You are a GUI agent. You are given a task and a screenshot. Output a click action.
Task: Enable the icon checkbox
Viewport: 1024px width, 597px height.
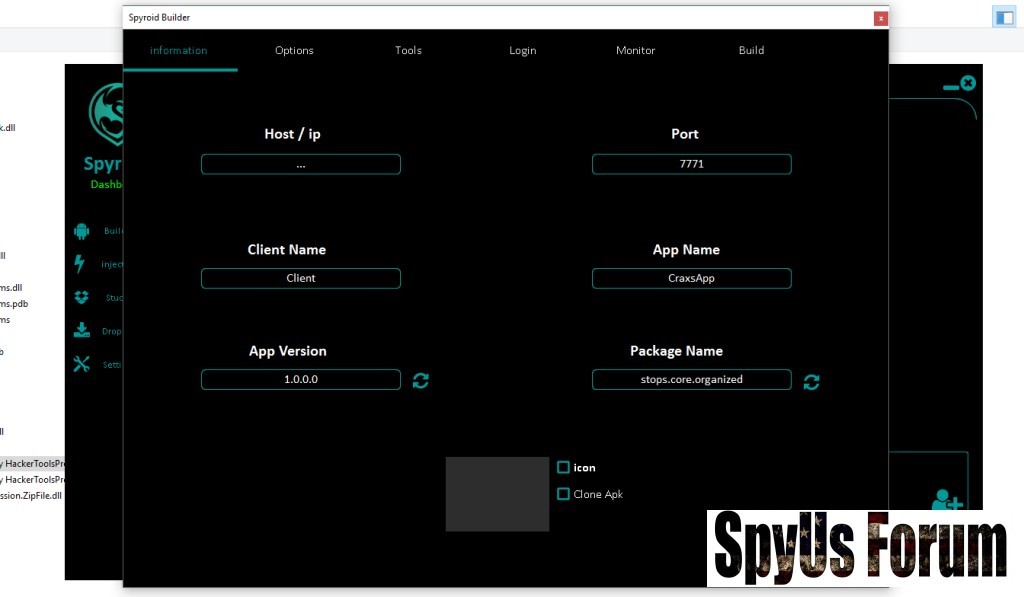(563, 467)
